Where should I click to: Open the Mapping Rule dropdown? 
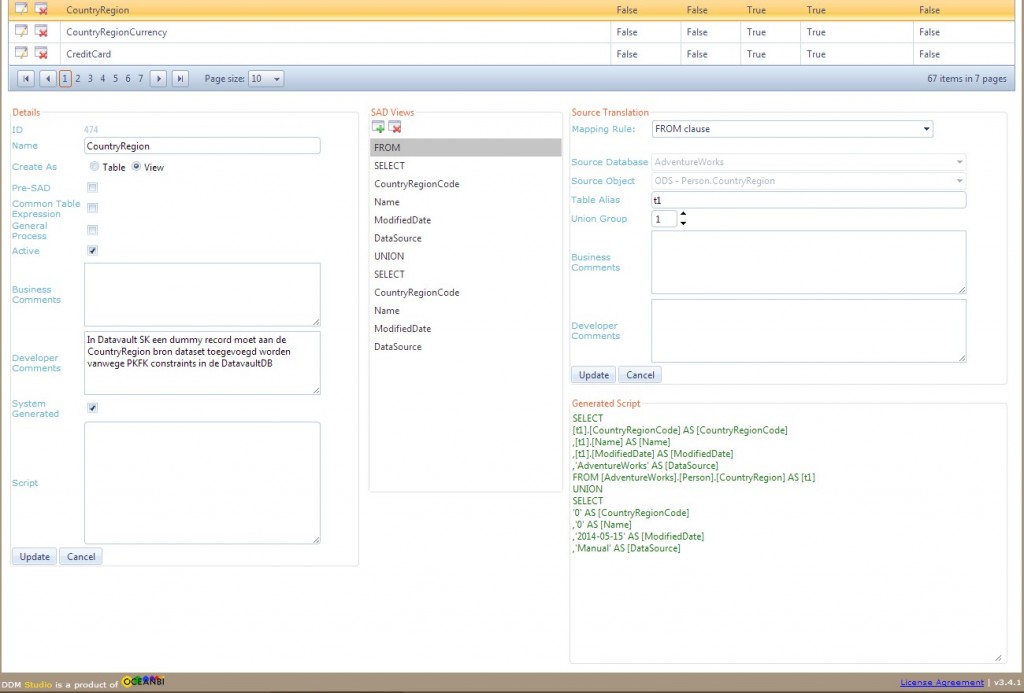(792, 129)
